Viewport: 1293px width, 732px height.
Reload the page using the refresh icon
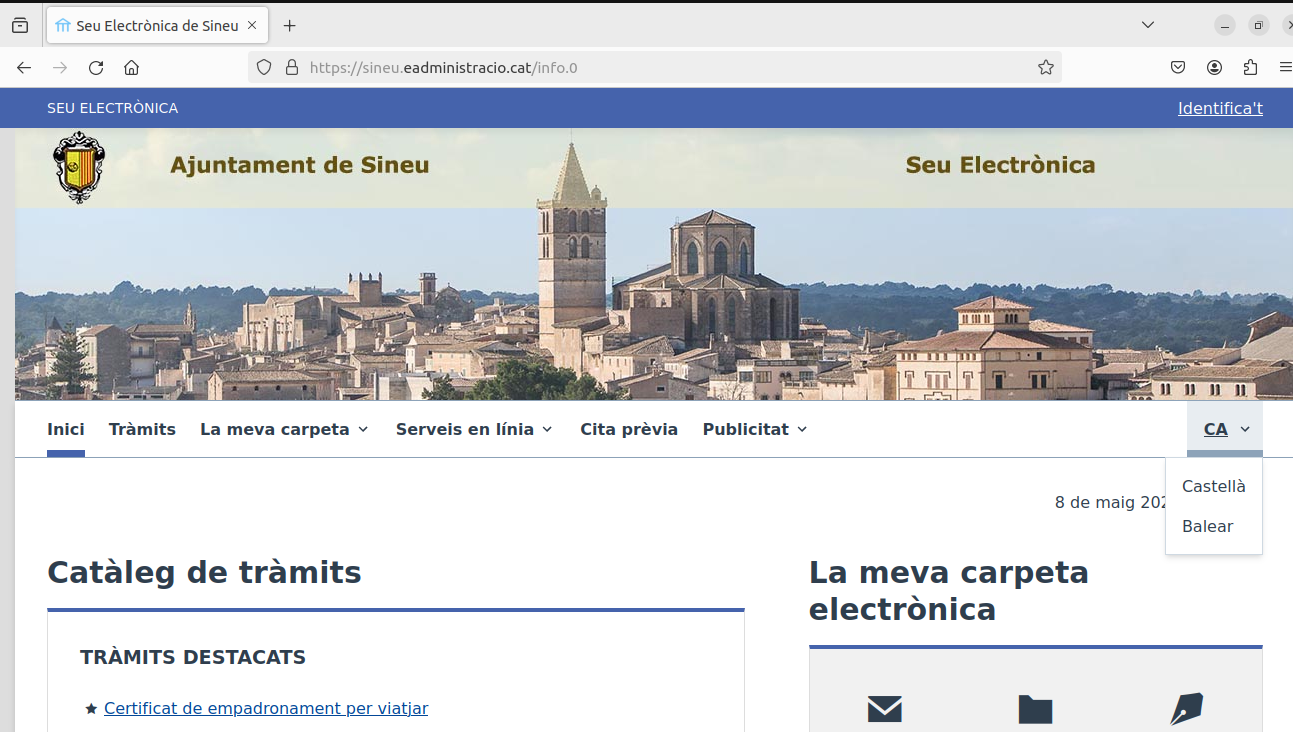pyautogui.click(x=96, y=68)
